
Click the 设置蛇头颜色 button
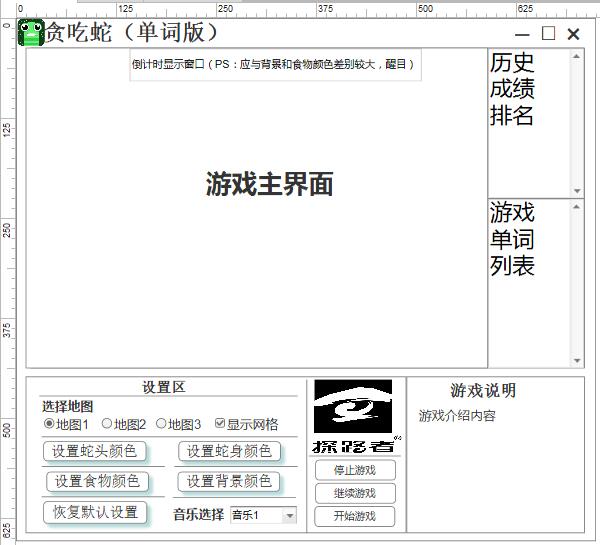[95, 451]
